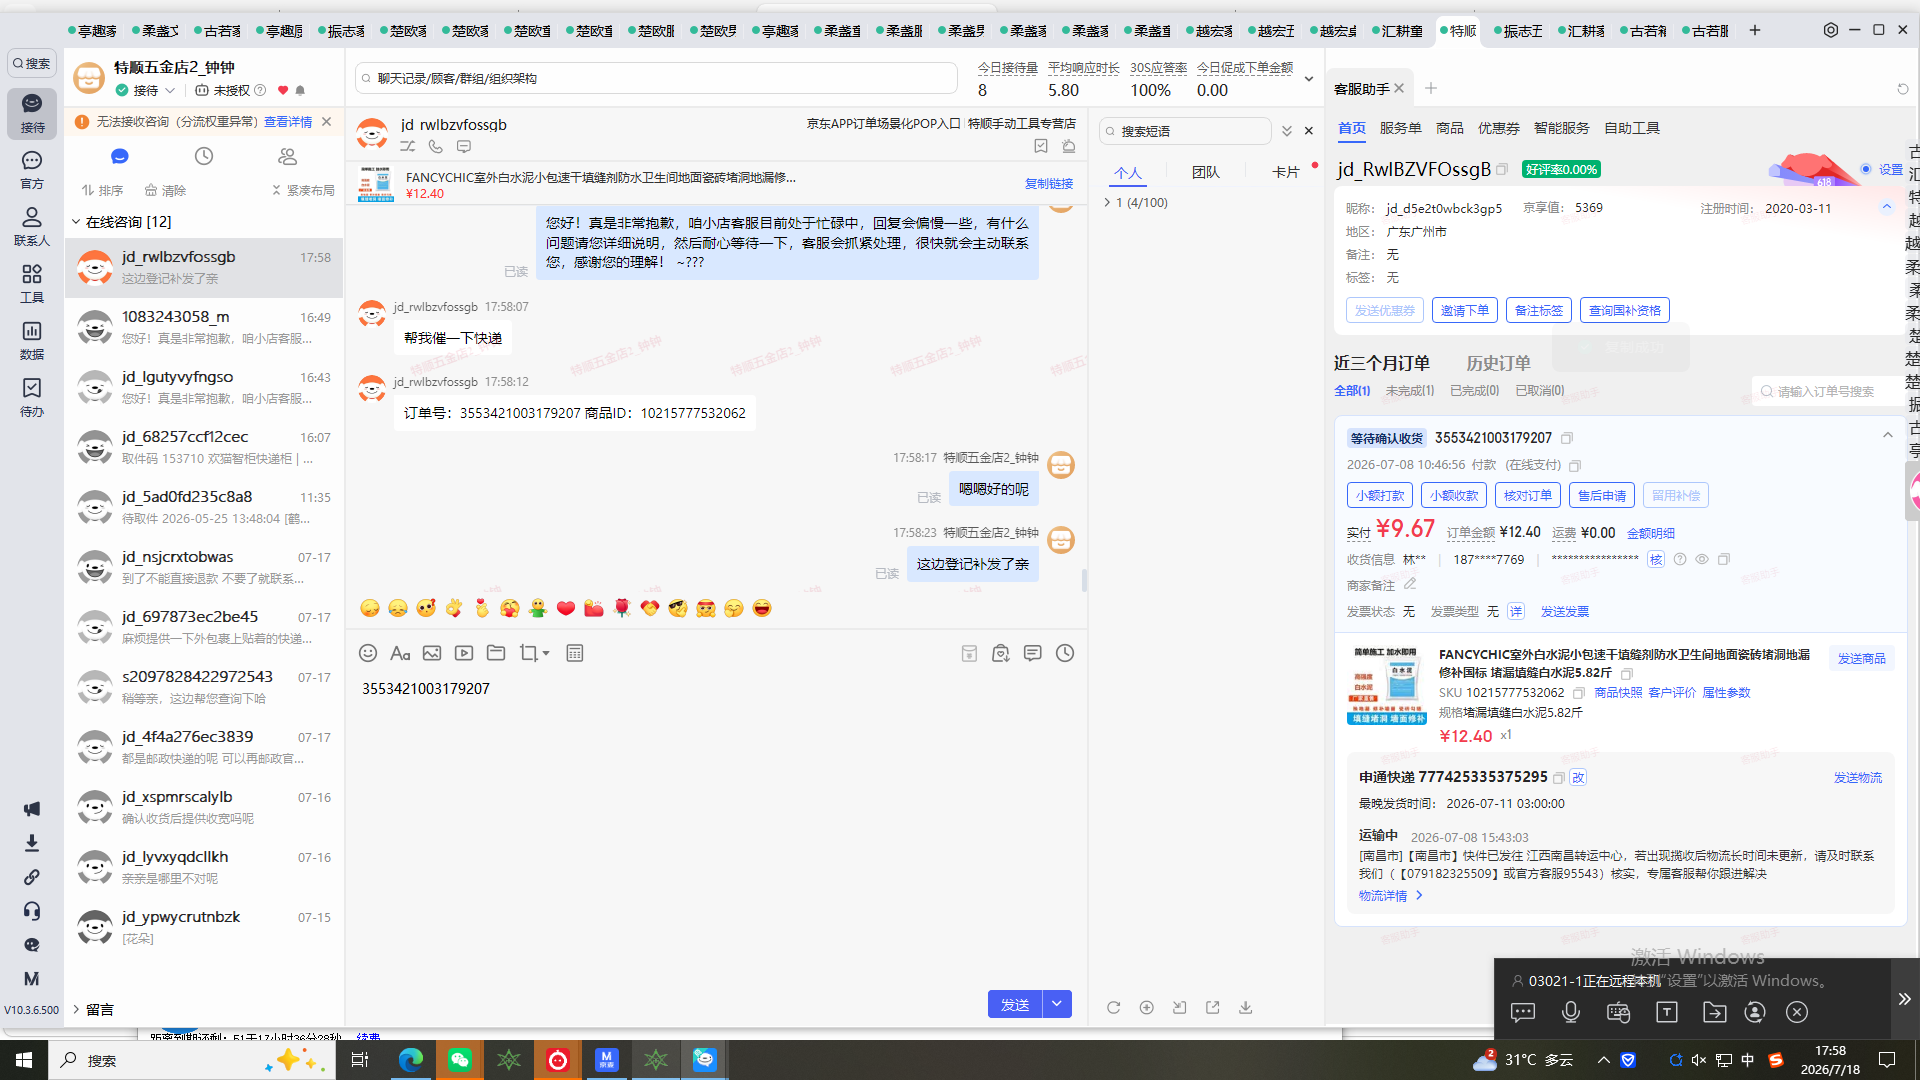Open Microsoft Edge from the taskbar
This screenshot has height=1080, width=1920.
411,1059
